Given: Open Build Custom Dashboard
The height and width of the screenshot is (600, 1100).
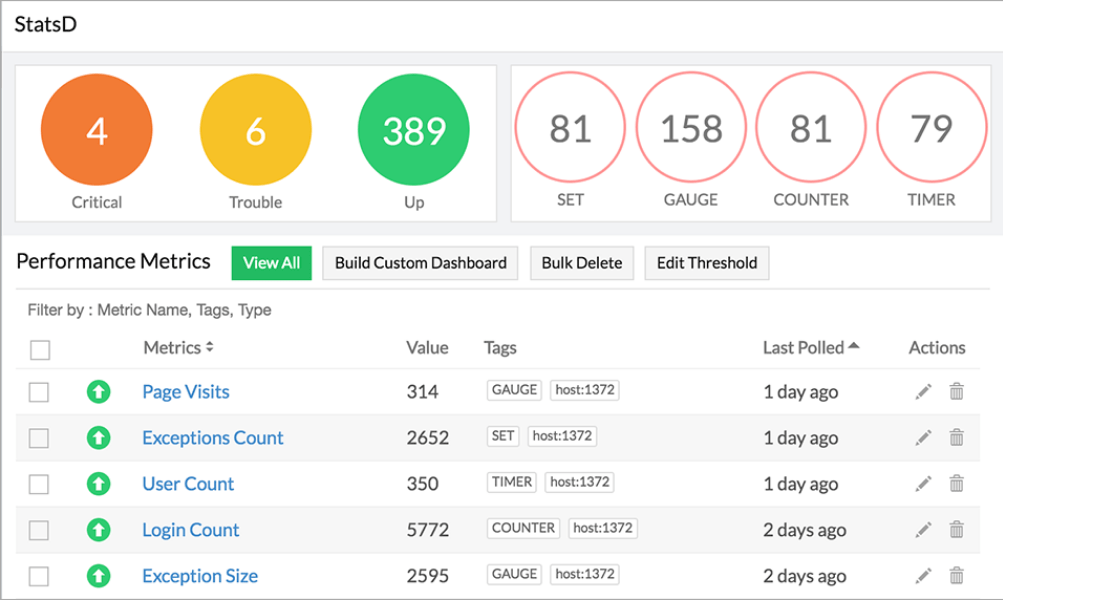Looking at the screenshot, I should click(x=420, y=263).
